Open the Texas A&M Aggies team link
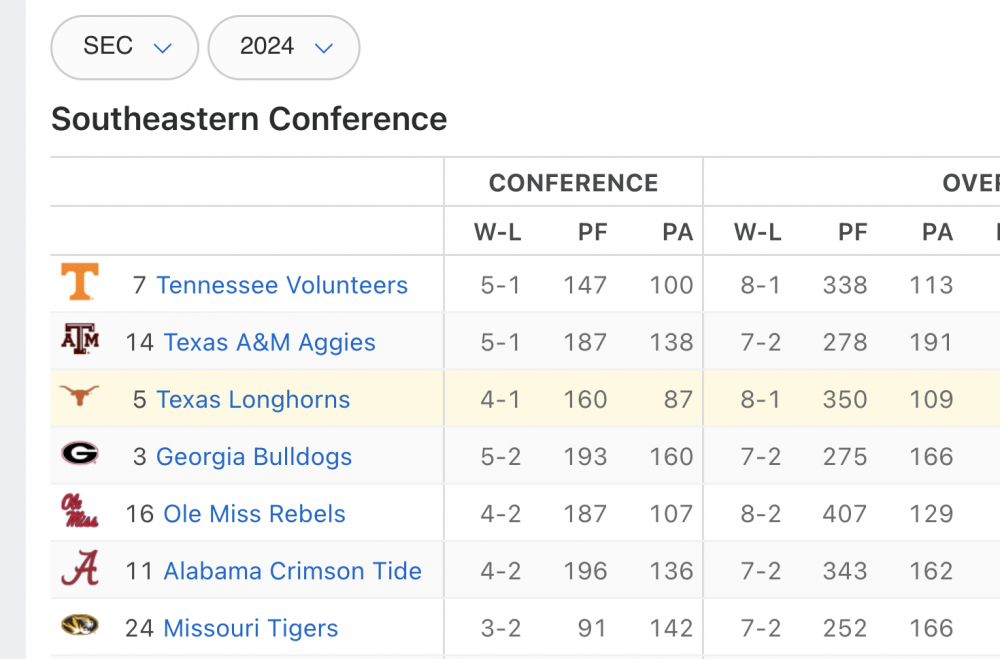1000x659 pixels. click(269, 342)
